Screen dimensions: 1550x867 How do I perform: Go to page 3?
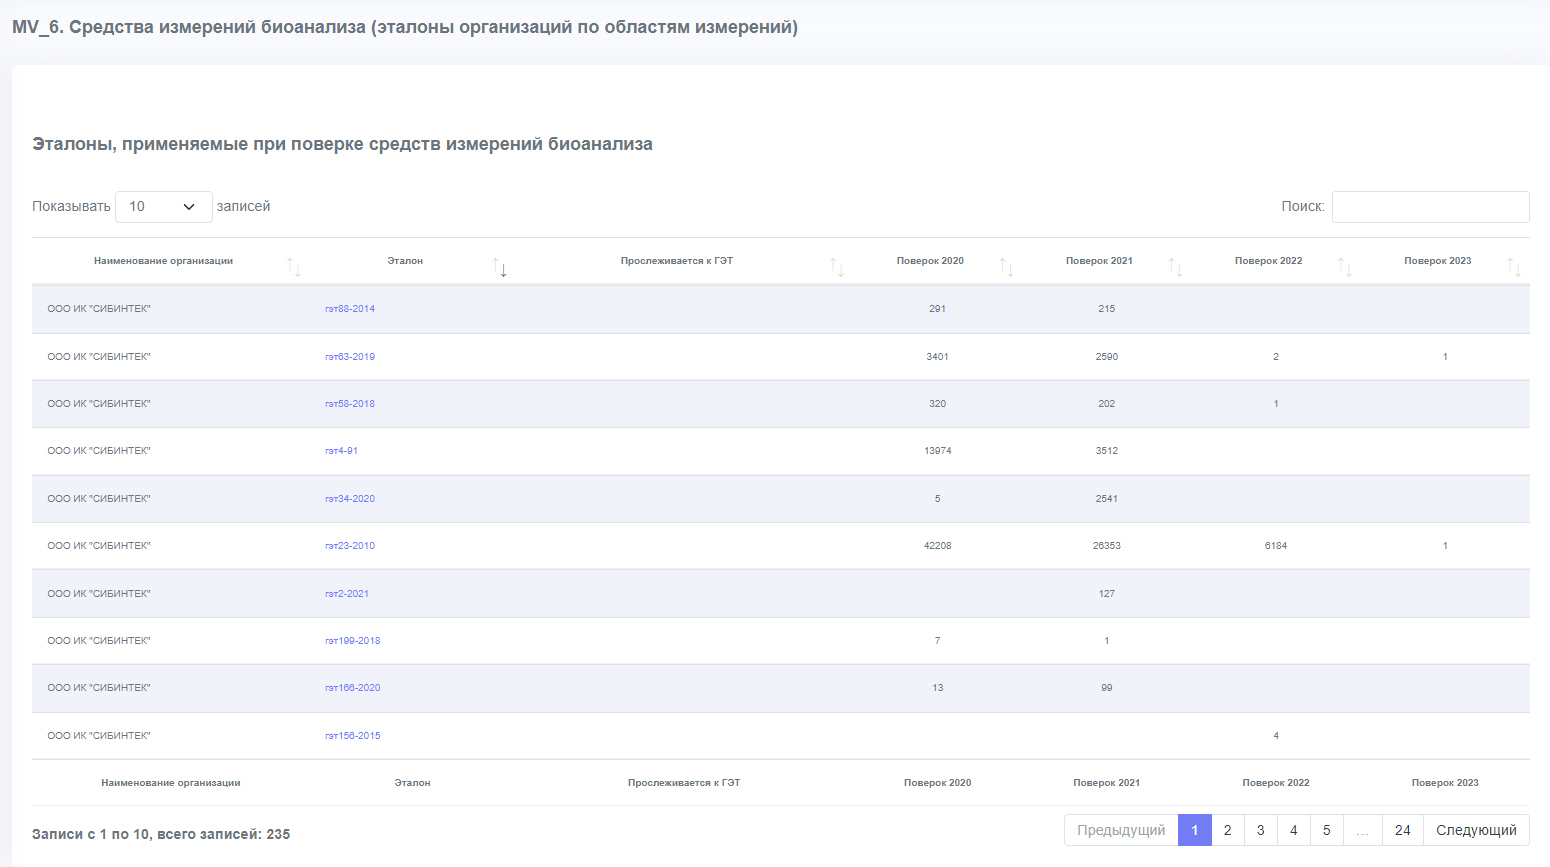[x=1261, y=830]
